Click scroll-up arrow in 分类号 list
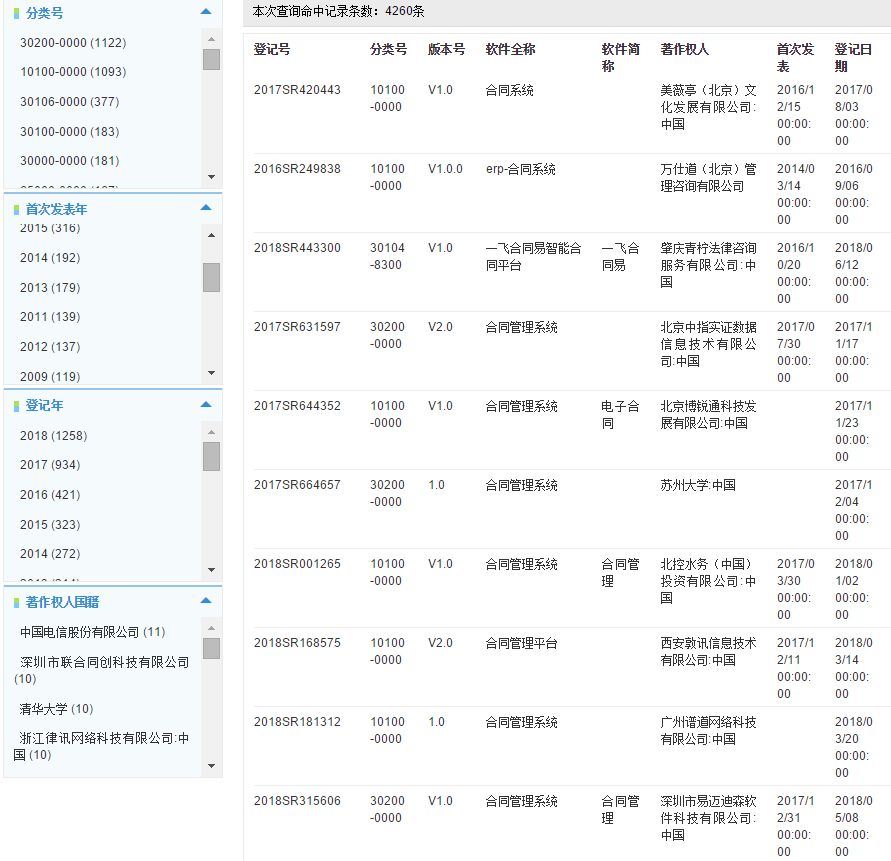 click(211, 39)
